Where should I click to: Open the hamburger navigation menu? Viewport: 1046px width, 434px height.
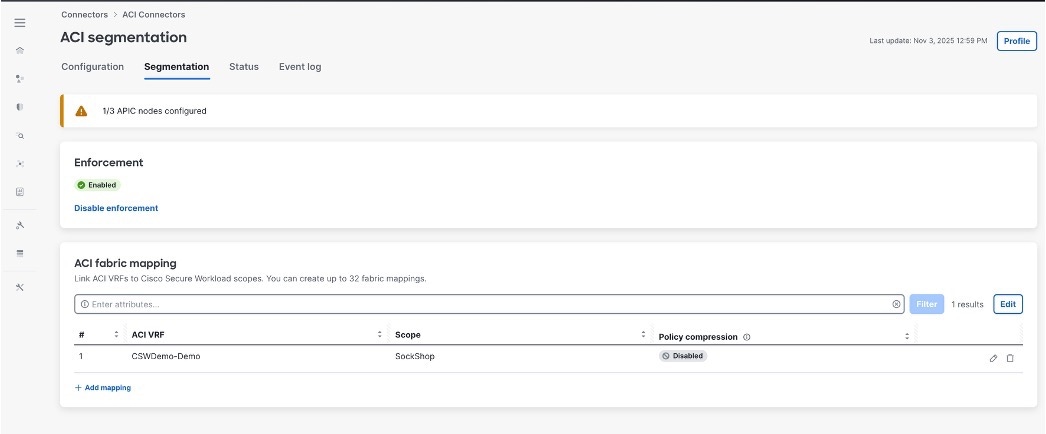[20, 23]
